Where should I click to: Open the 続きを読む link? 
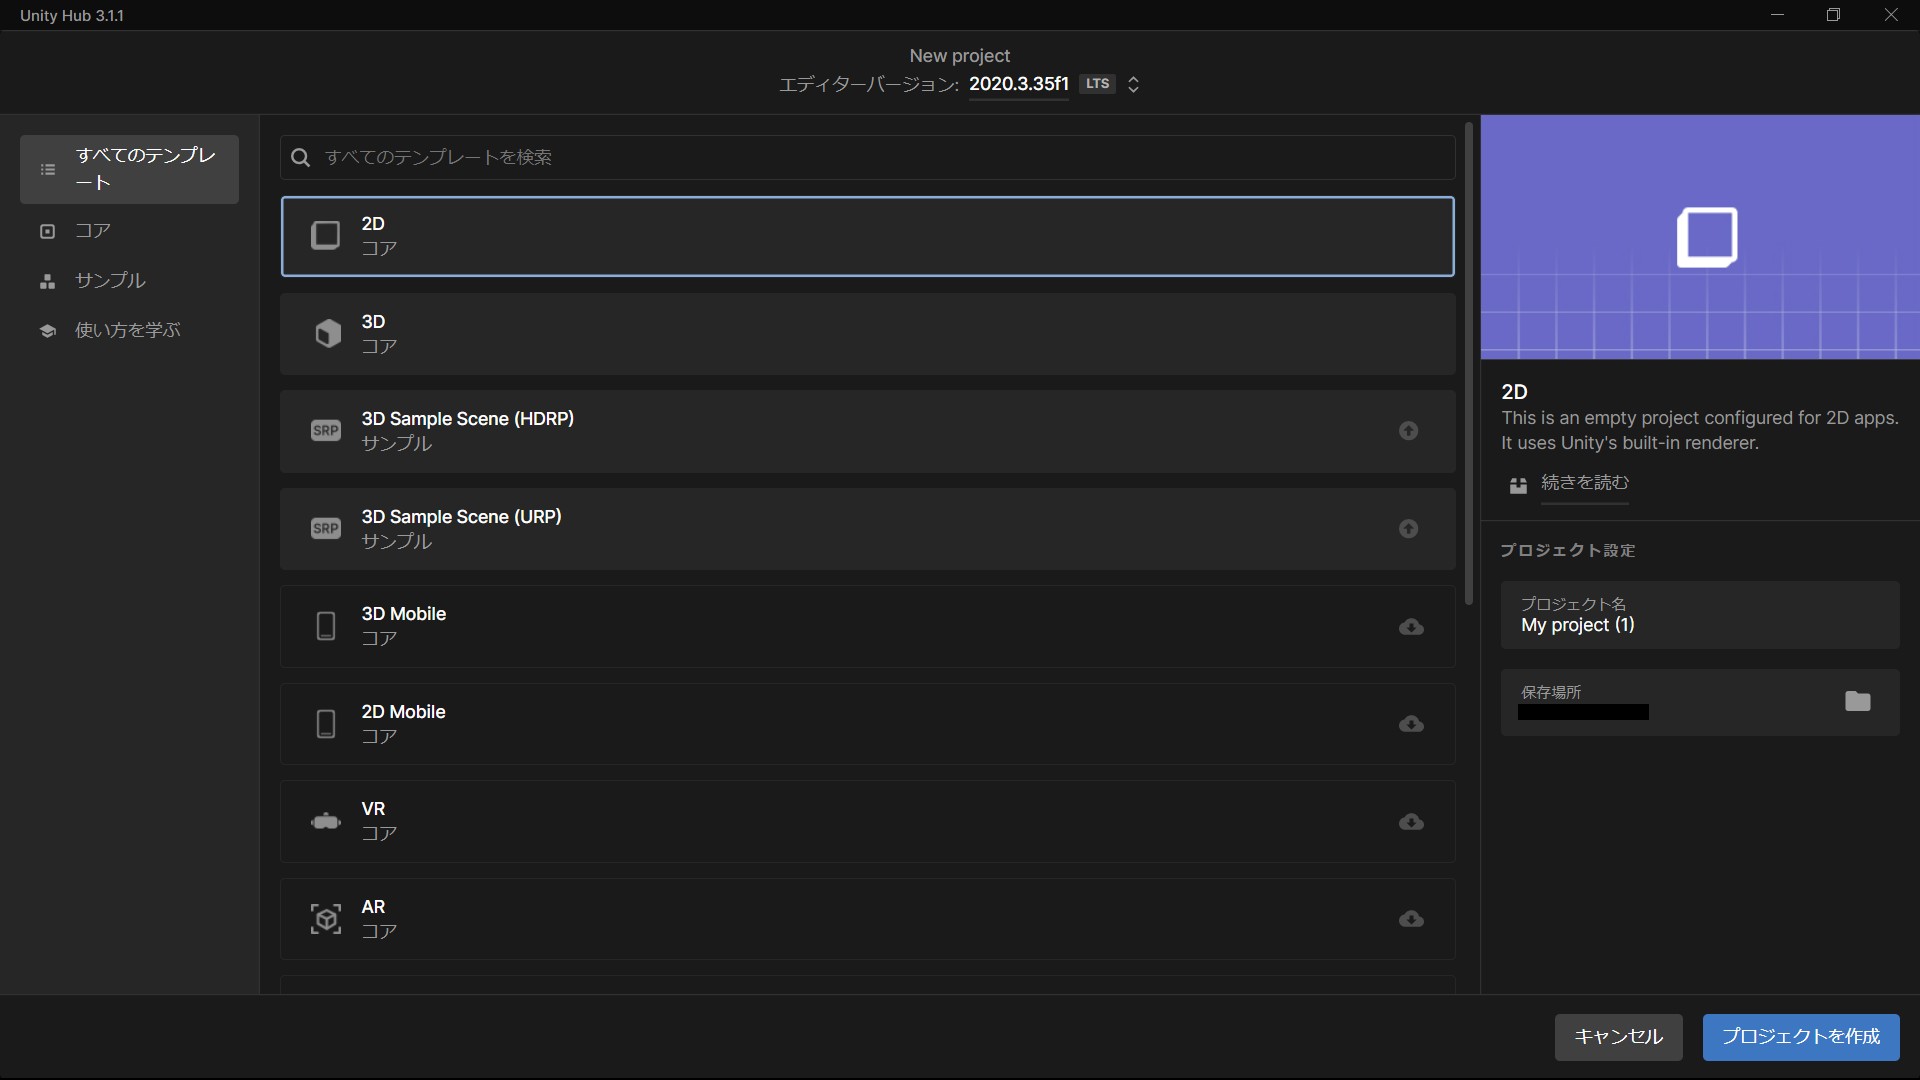tap(1584, 483)
